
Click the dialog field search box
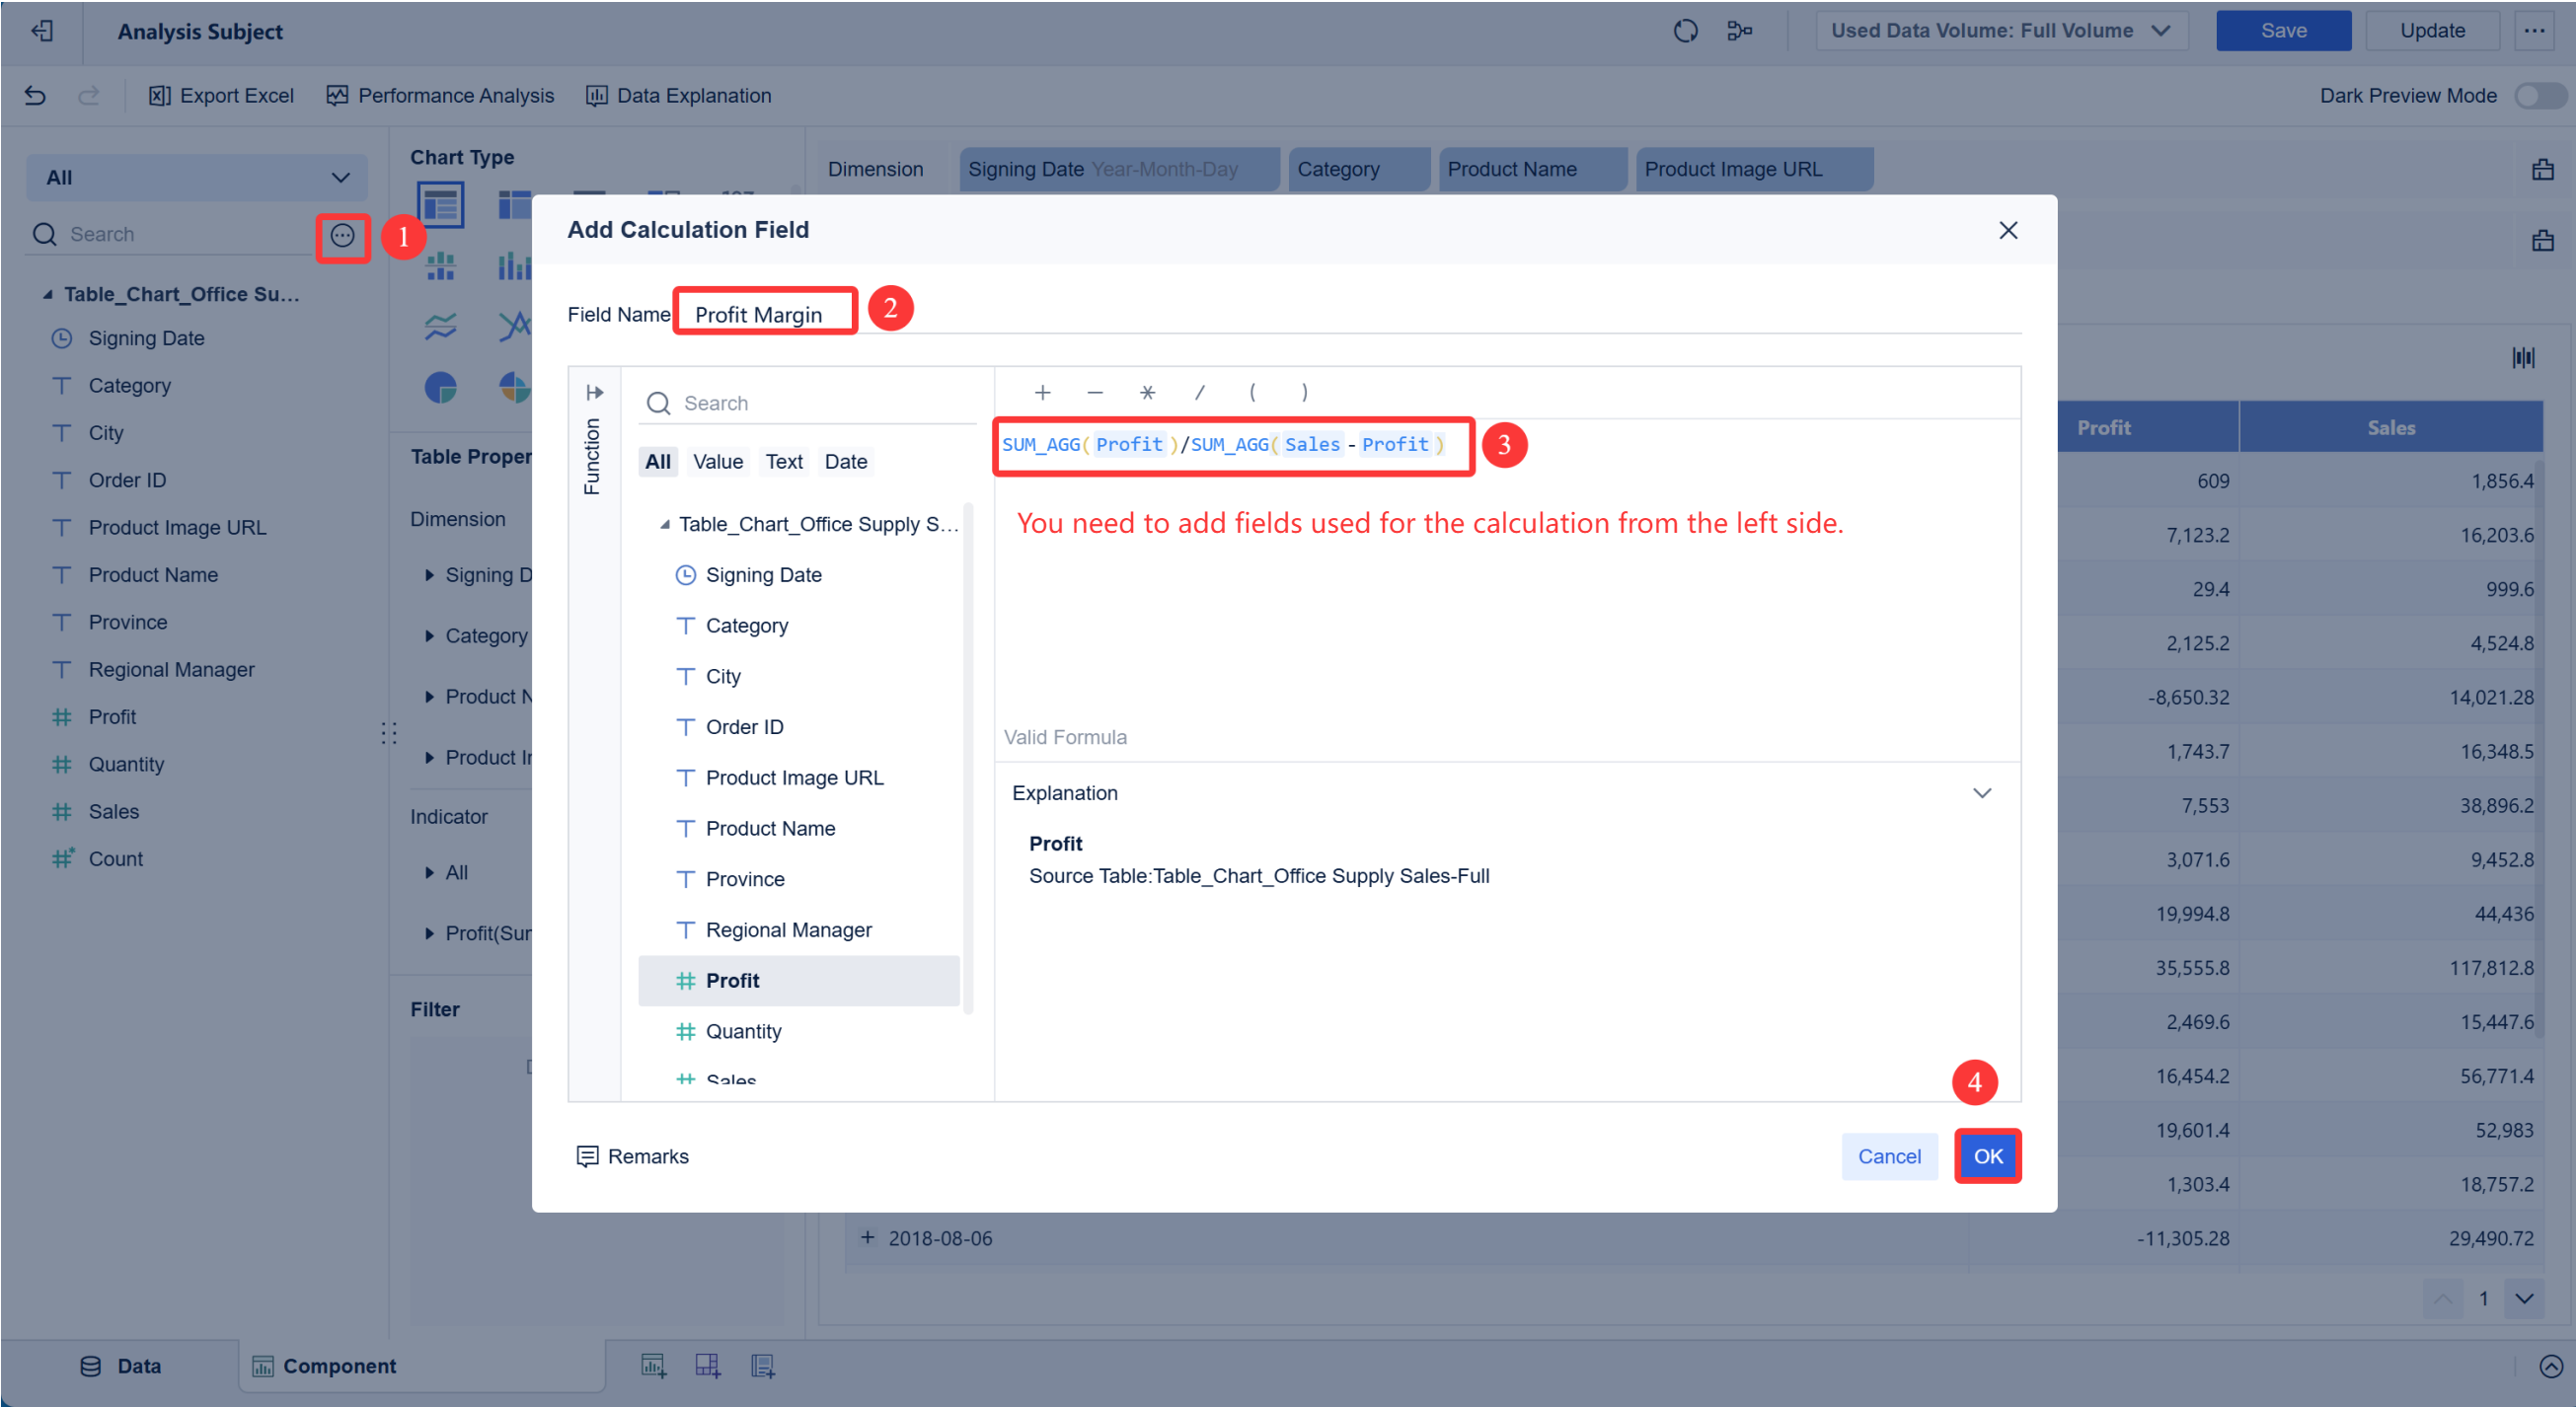click(808, 403)
